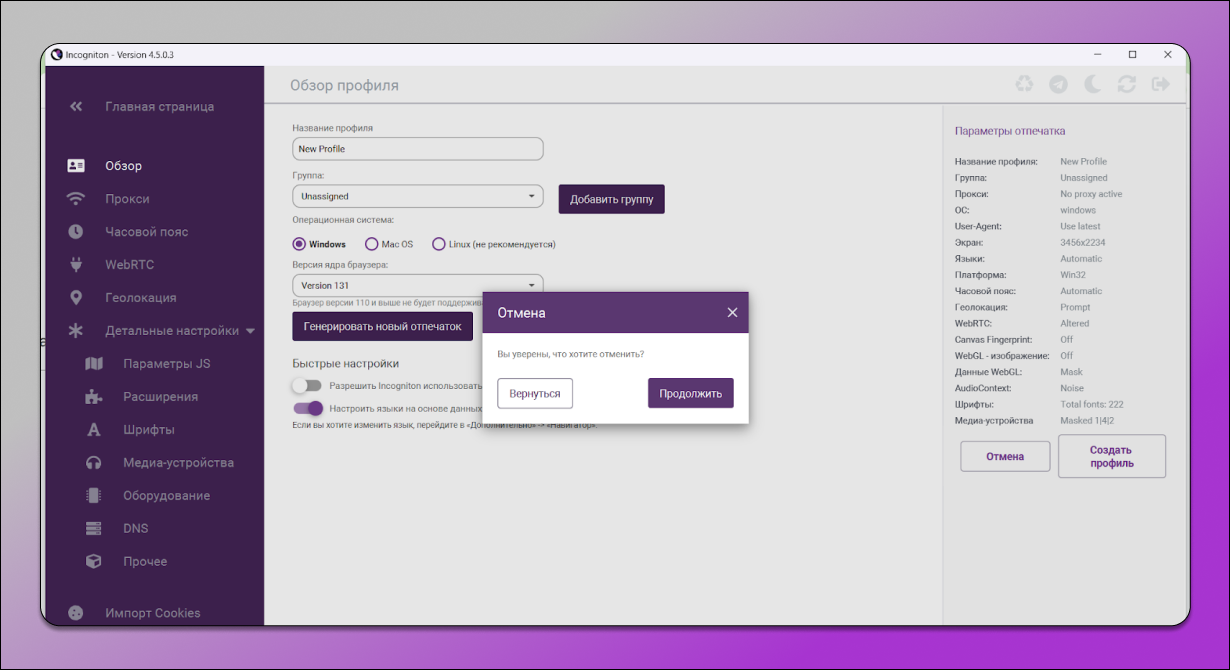This screenshot has width=1230, height=670.
Task: Select the Linux radio button
Action: click(438, 244)
